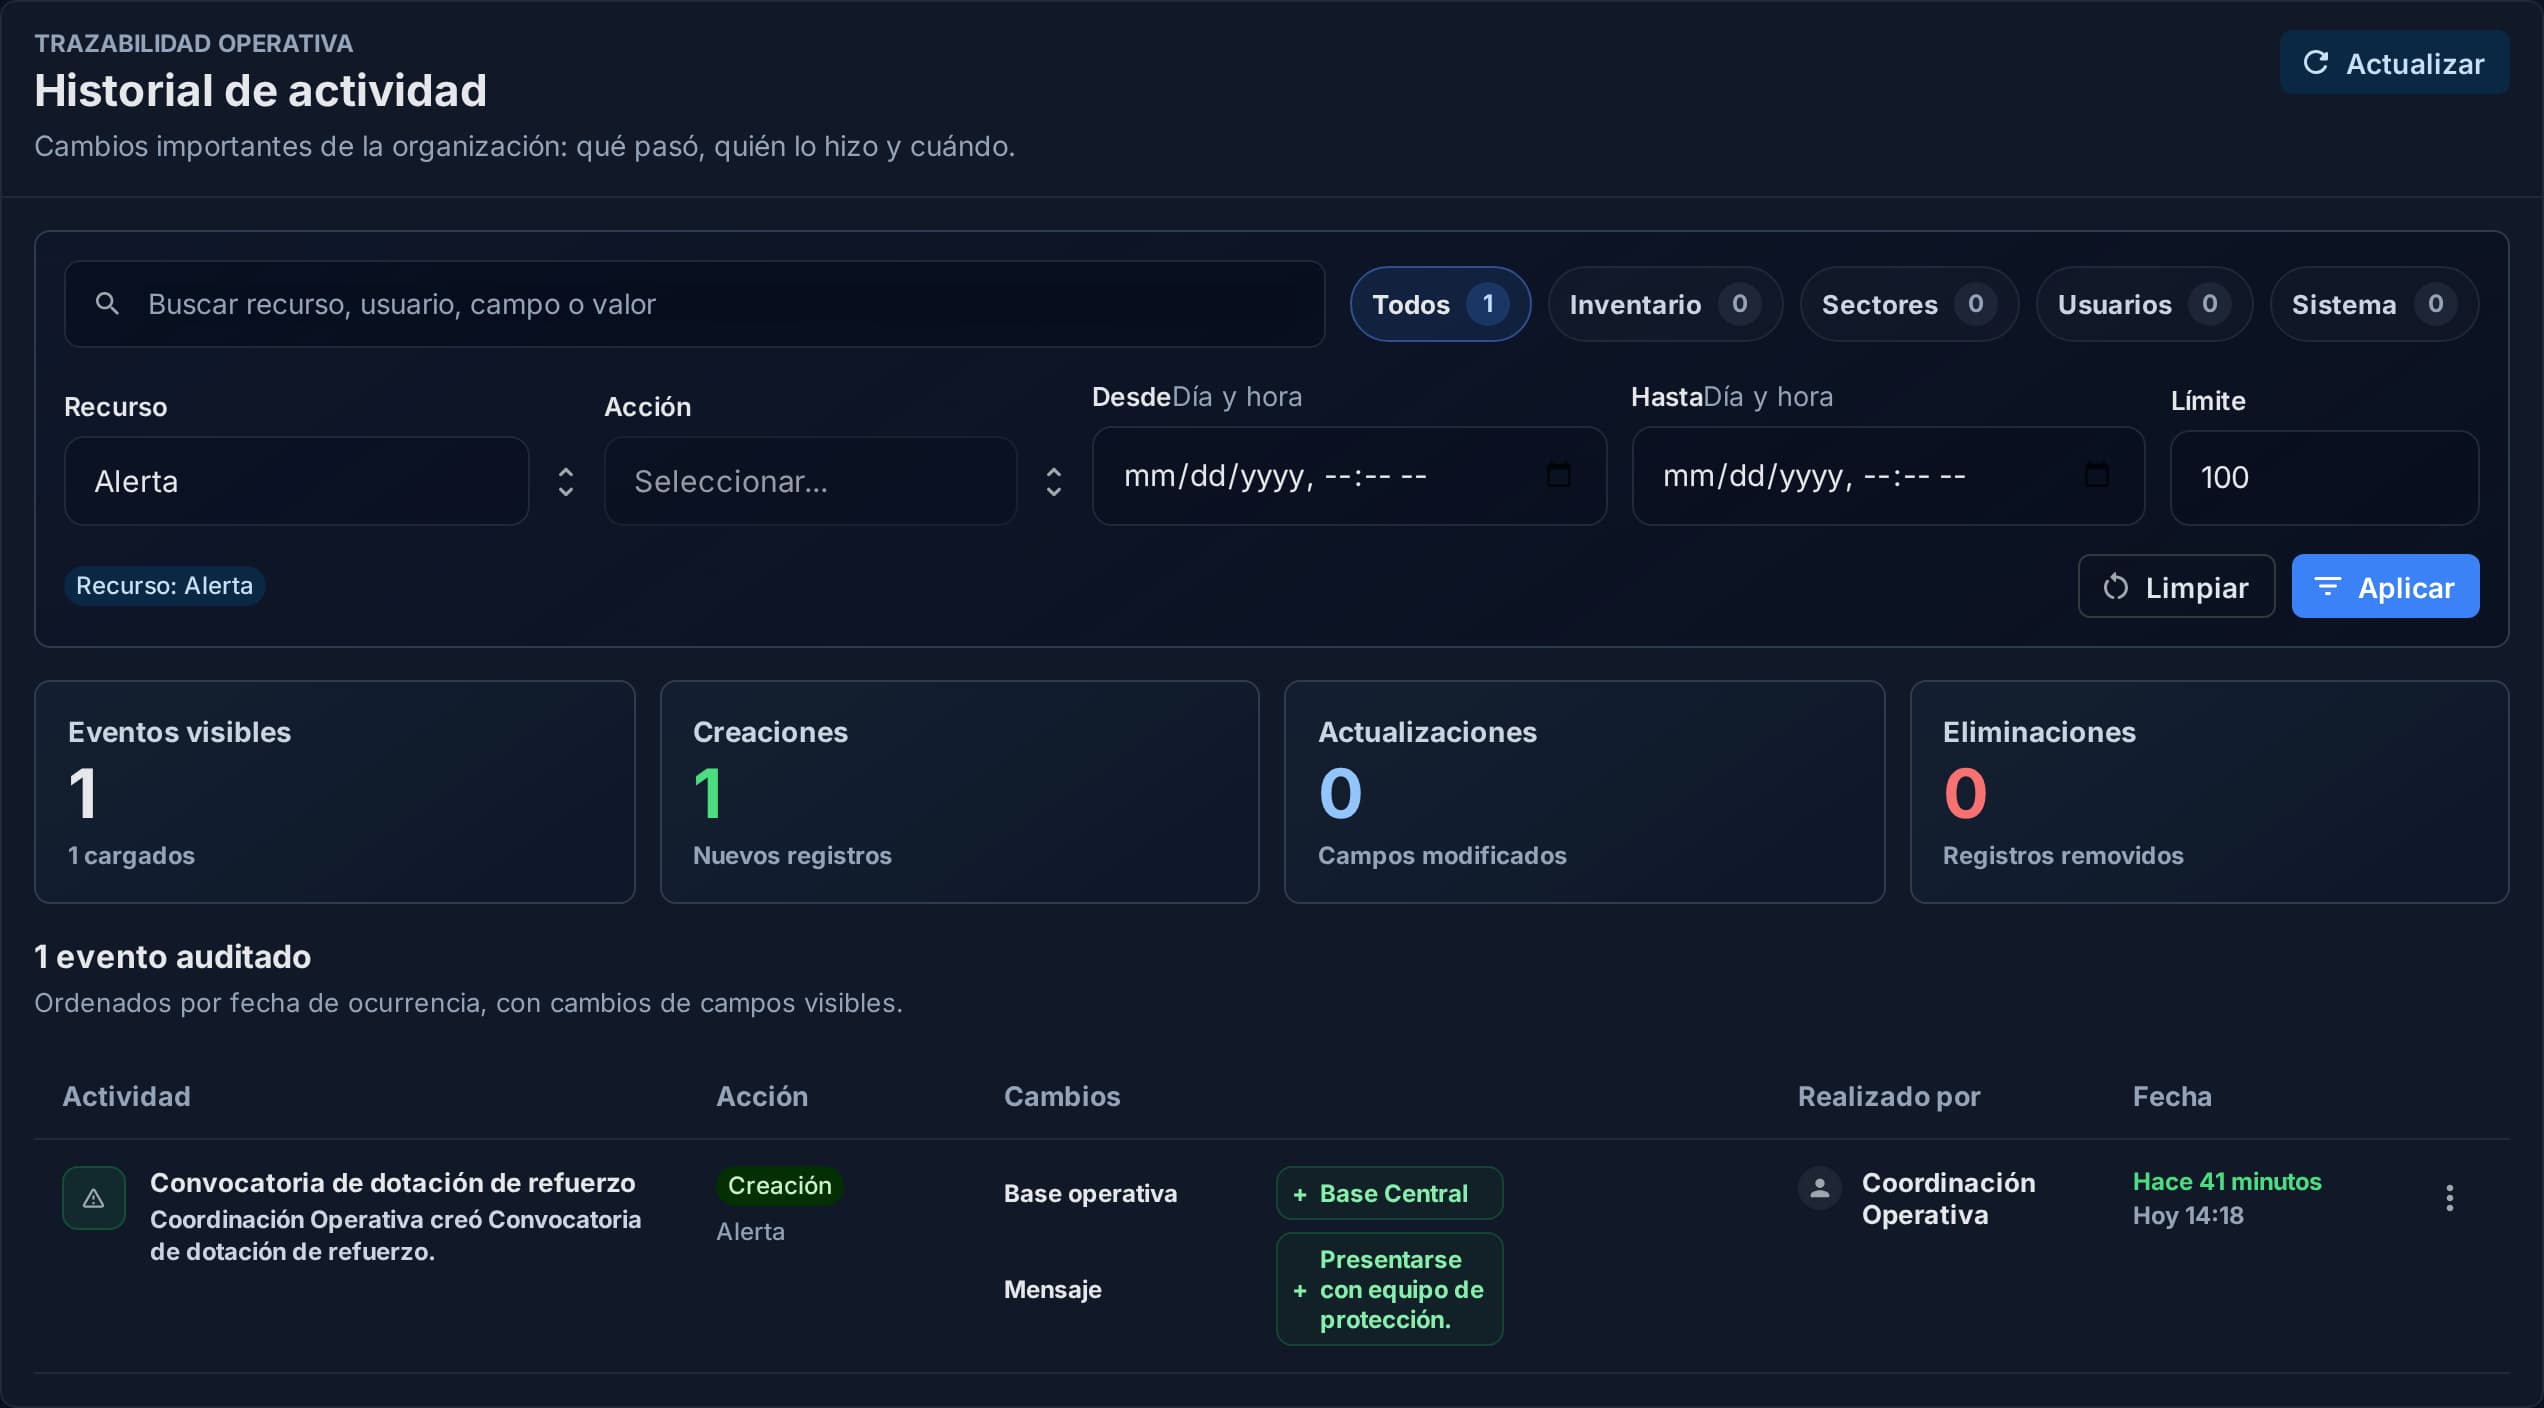2544x1408 pixels.
Task: Click the + Base Central change chip
Action: coord(1389,1193)
